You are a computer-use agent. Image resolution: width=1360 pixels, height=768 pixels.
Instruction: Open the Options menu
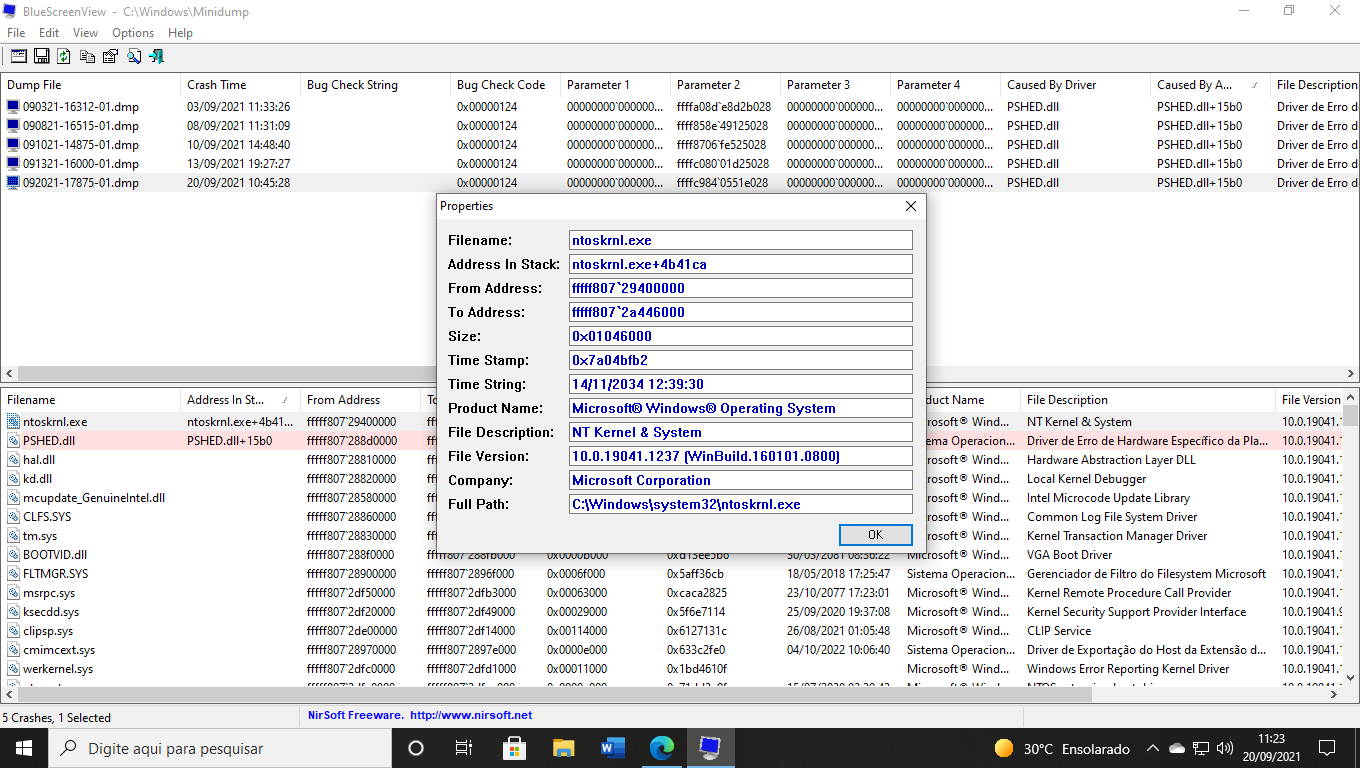133,33
